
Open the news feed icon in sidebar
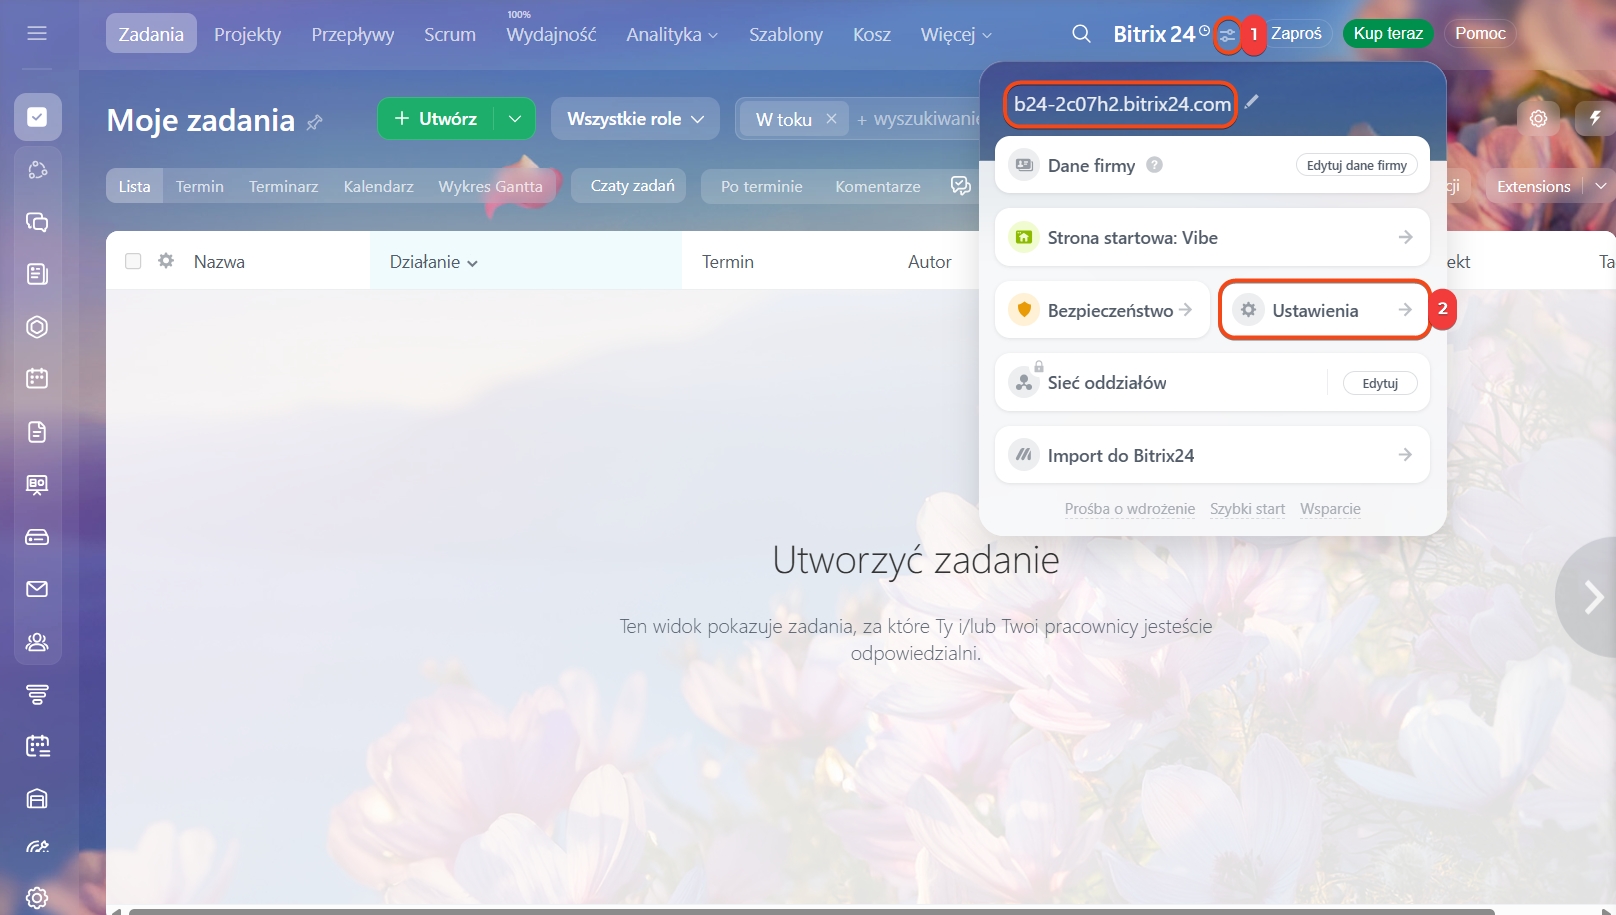point(37,274)
